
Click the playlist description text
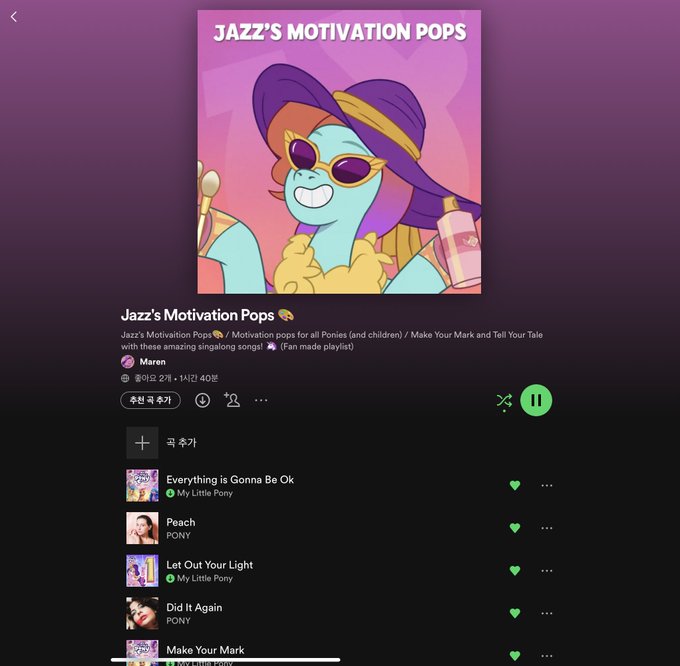[x=332, y=340]
